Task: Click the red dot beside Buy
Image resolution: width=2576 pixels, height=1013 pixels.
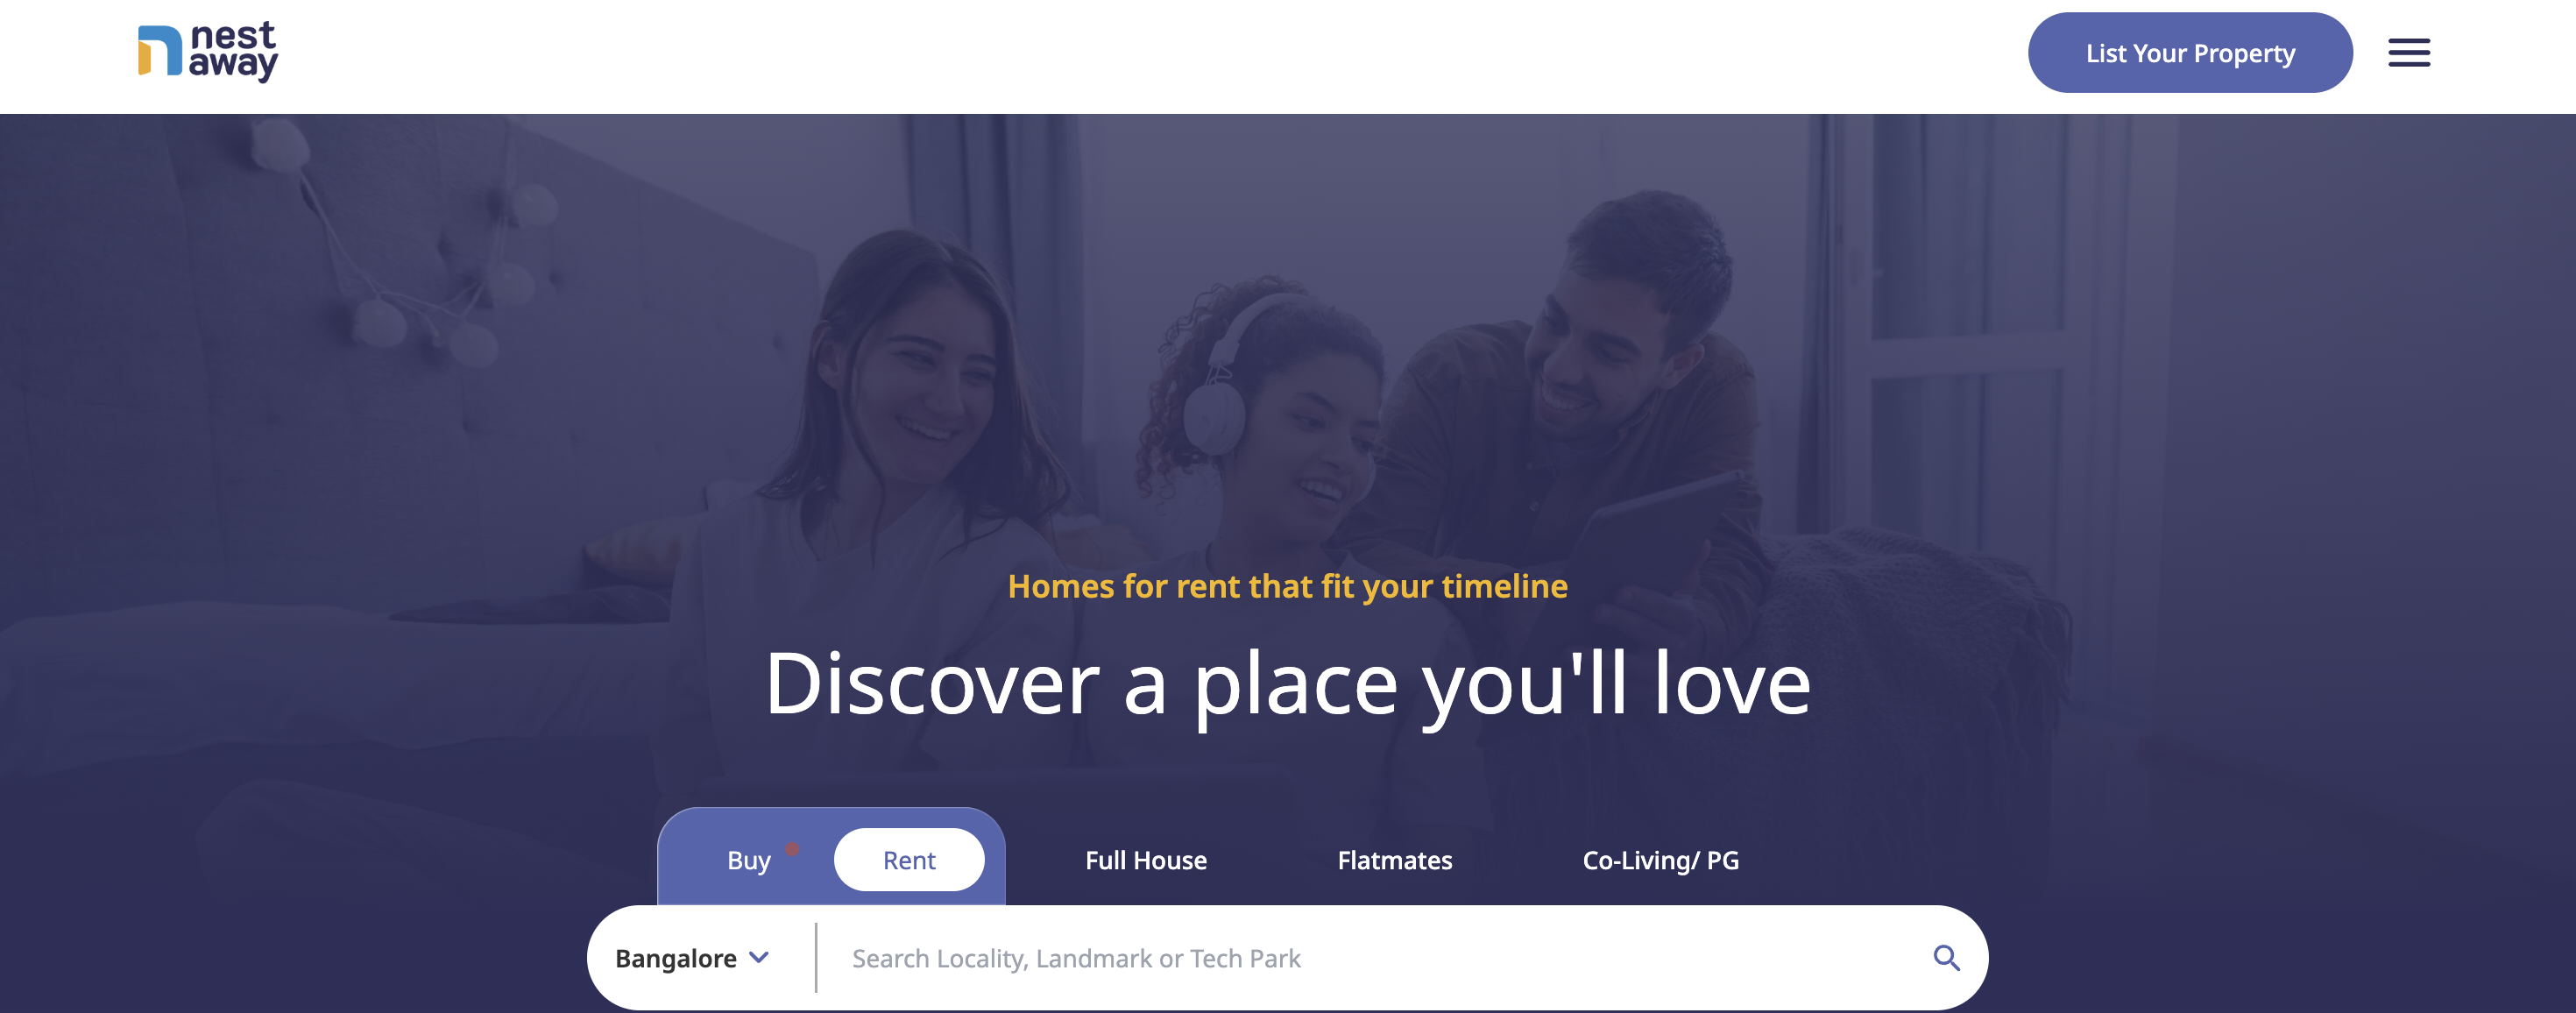Action: [792, 849]
